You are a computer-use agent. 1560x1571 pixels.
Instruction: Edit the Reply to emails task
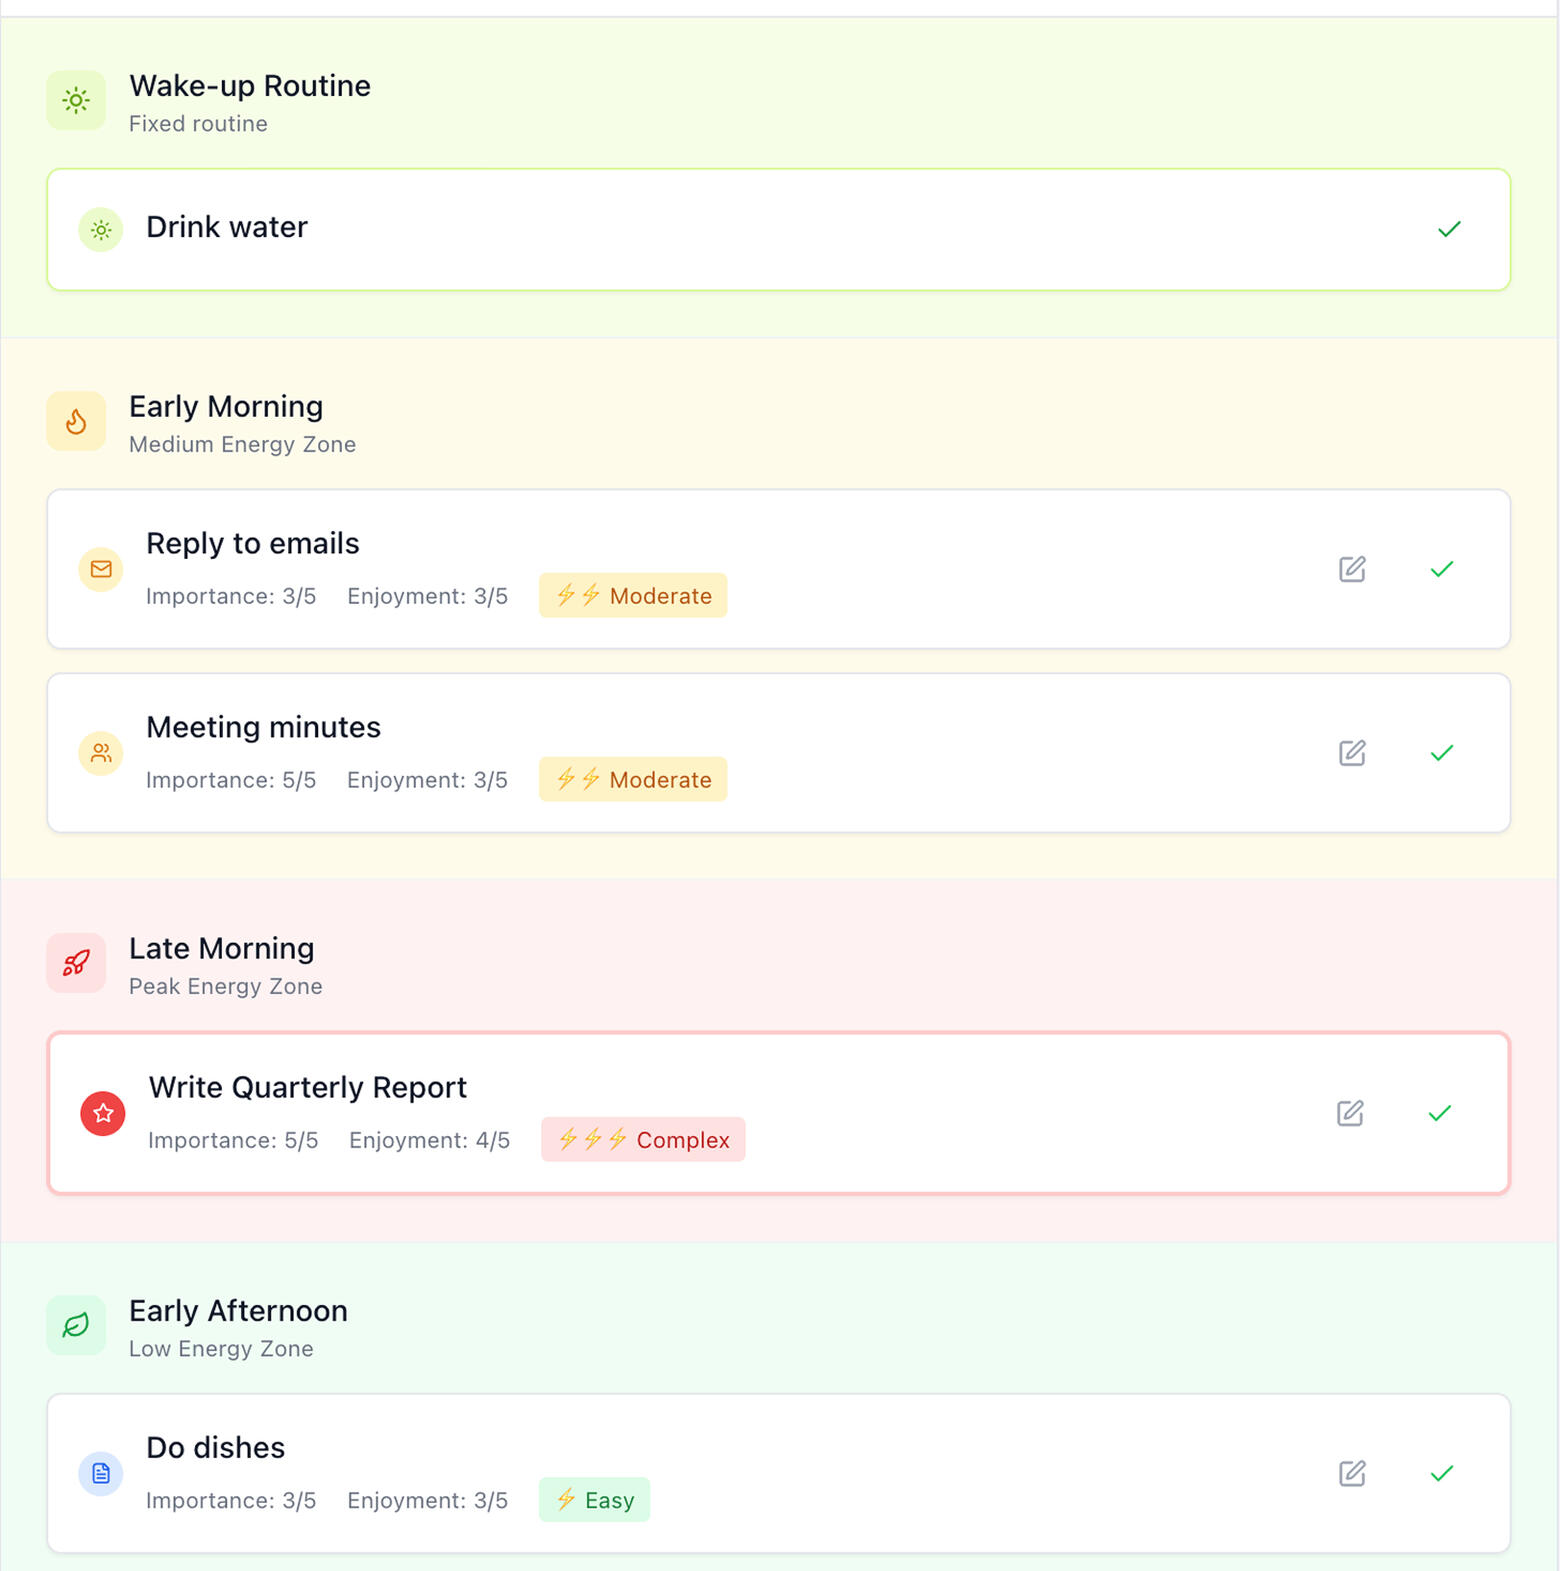coord(1352,569)
